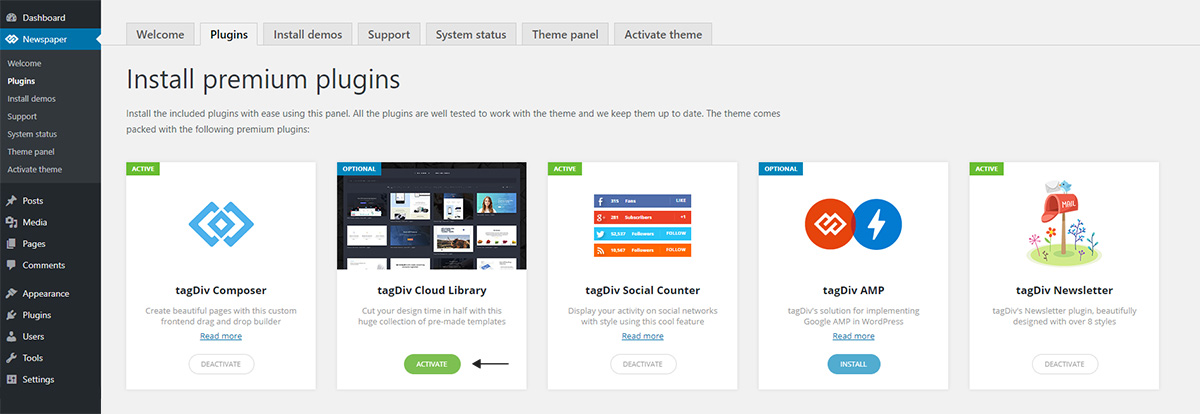Image resolution: width=1200 pixels, height=414 pixels.
Task: Activate the tagDiv Cloud Library plugin
Action: click(432, 364)
